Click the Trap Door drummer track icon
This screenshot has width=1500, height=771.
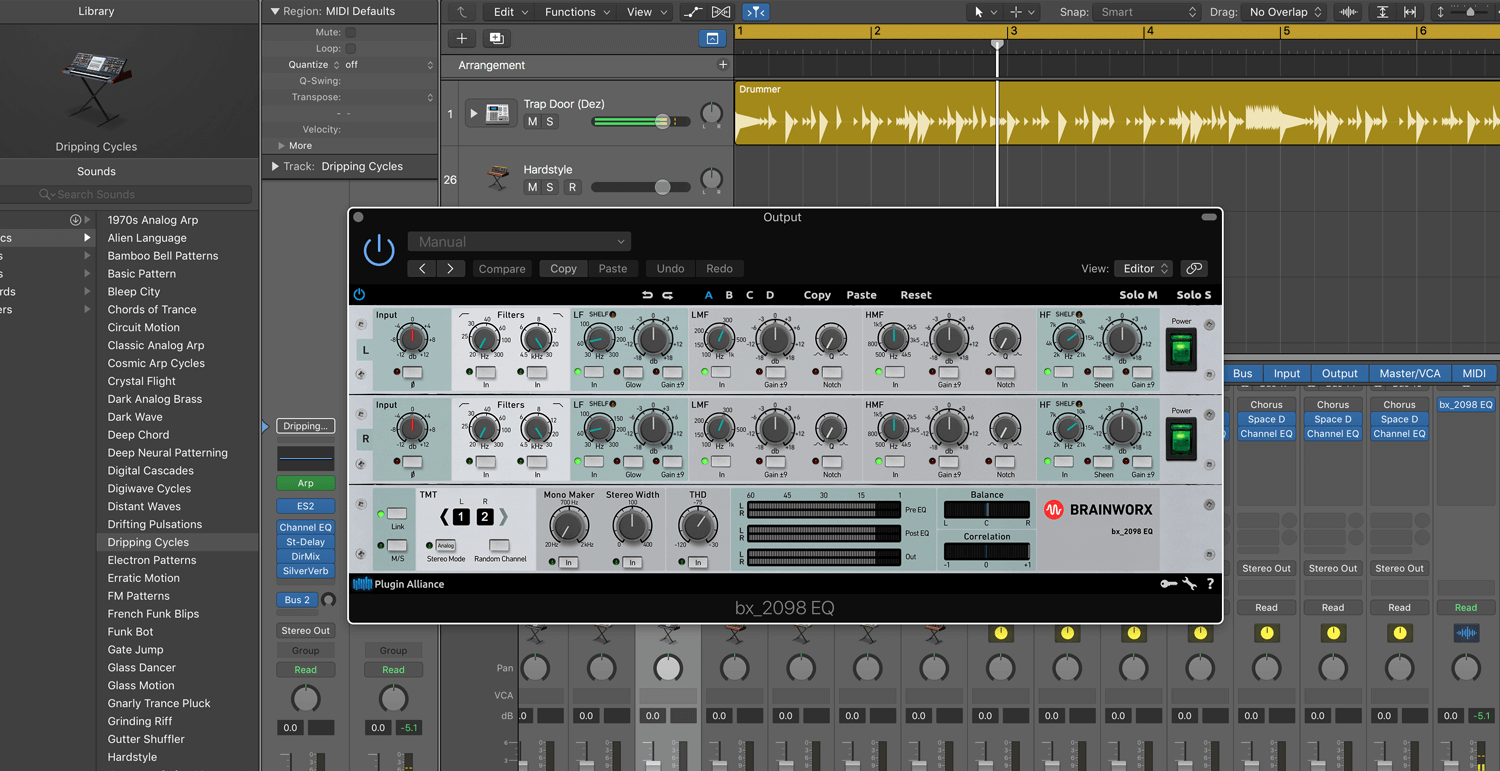pyautogui.click(x=497, y=113)
